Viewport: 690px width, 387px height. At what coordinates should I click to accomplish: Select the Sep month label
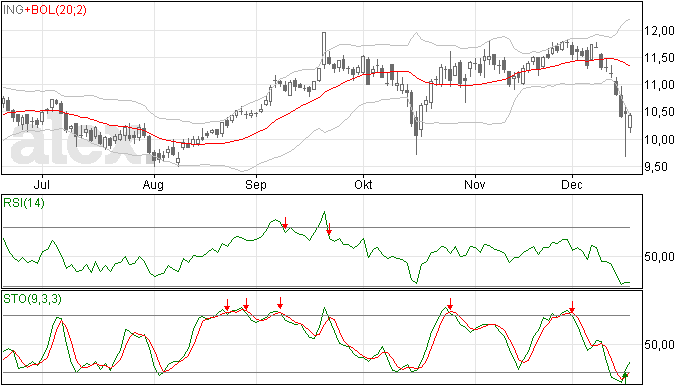coord(256,185)
